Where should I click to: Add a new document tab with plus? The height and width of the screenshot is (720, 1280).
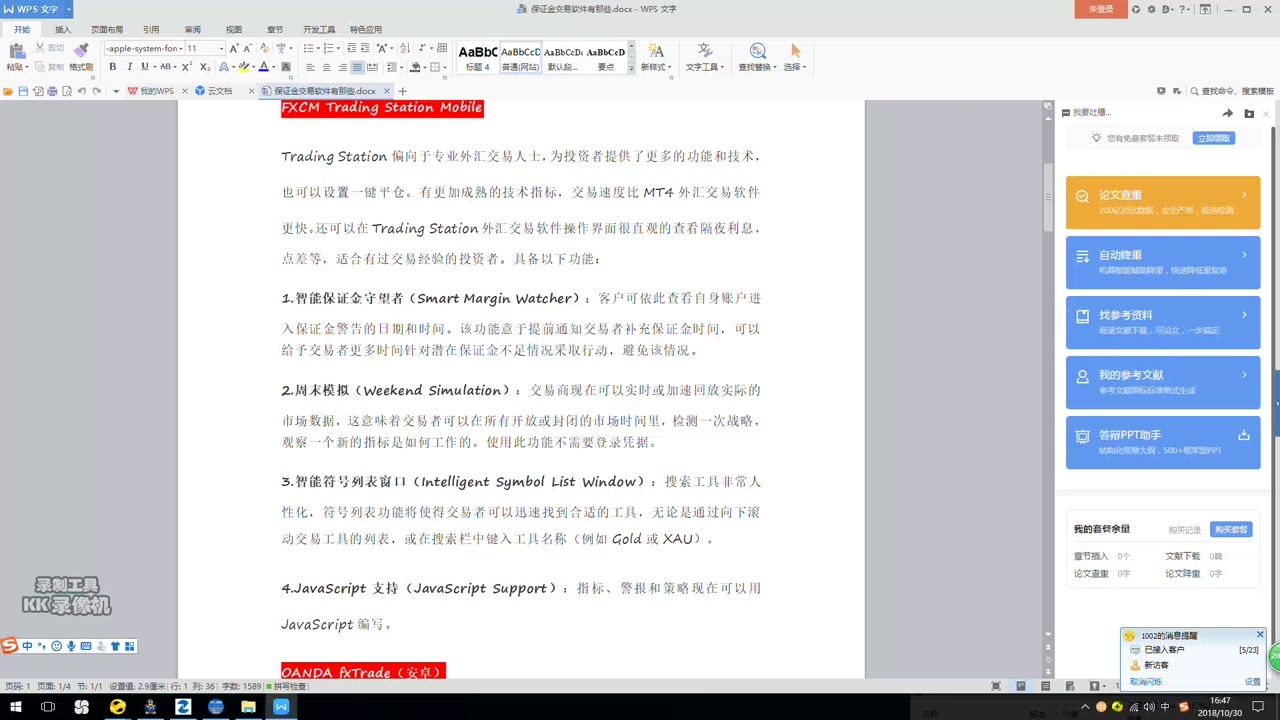click(x=403, y=91)
